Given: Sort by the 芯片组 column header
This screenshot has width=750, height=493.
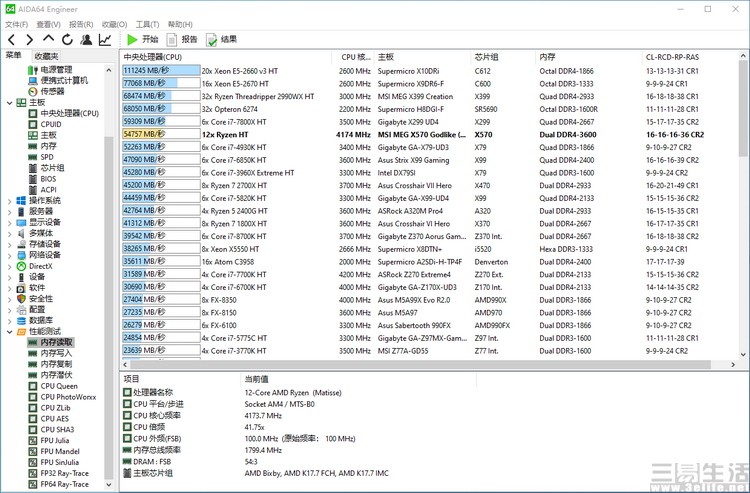Looking at the screenshot, I should point(503,57).
